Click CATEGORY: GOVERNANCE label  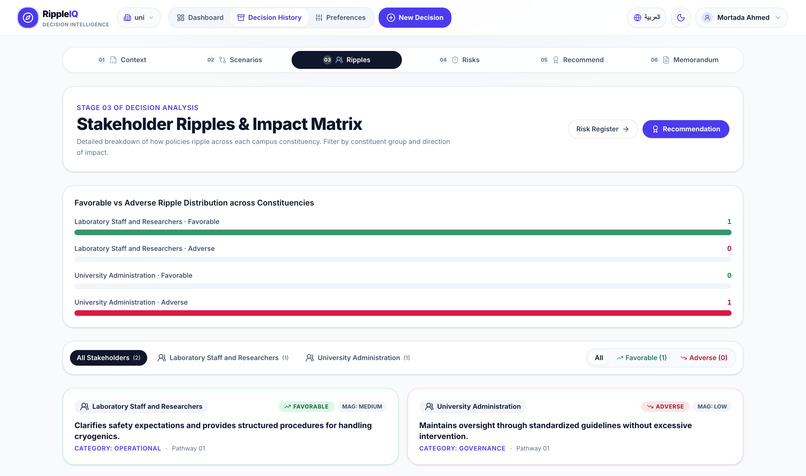[x=462, y=448]
